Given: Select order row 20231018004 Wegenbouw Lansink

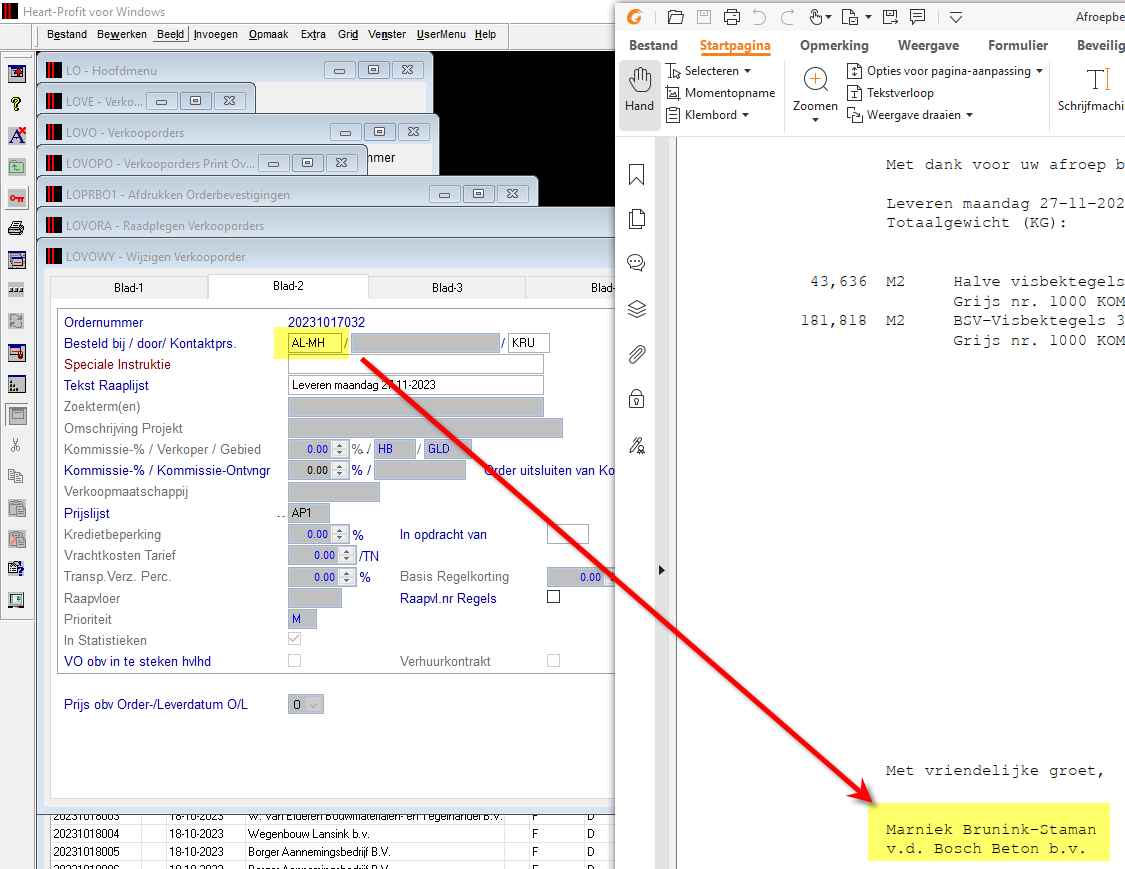Looking at the screenshot, I should point(326,834).
